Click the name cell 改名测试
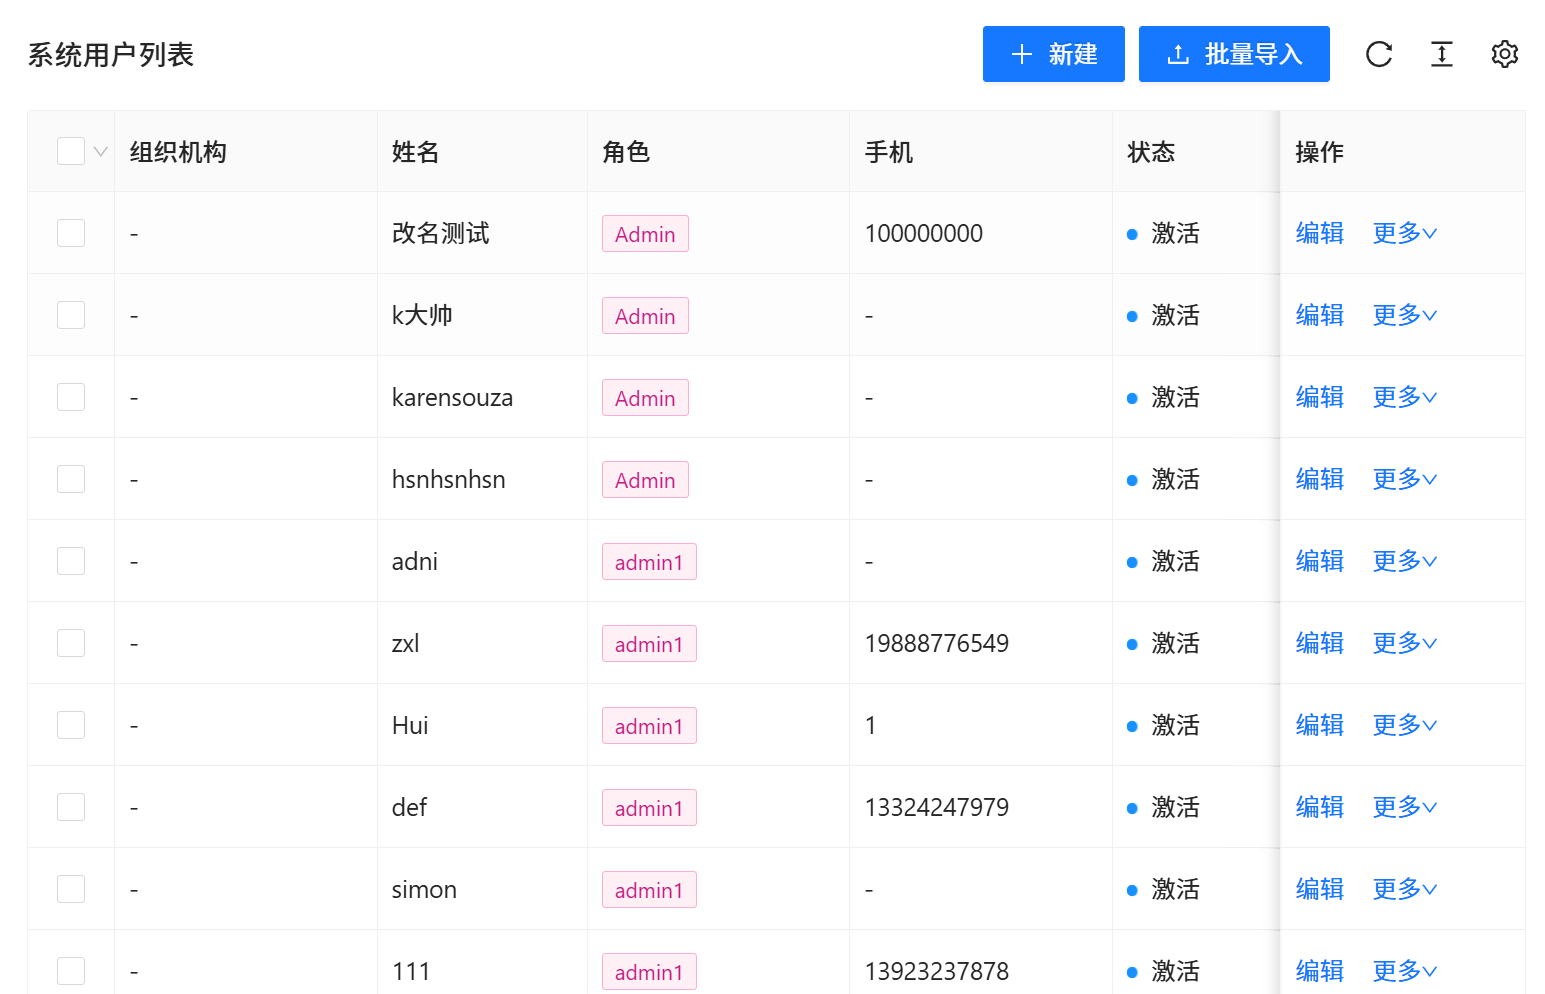This screenshot has width=1545, height=994. coord(441,233)
